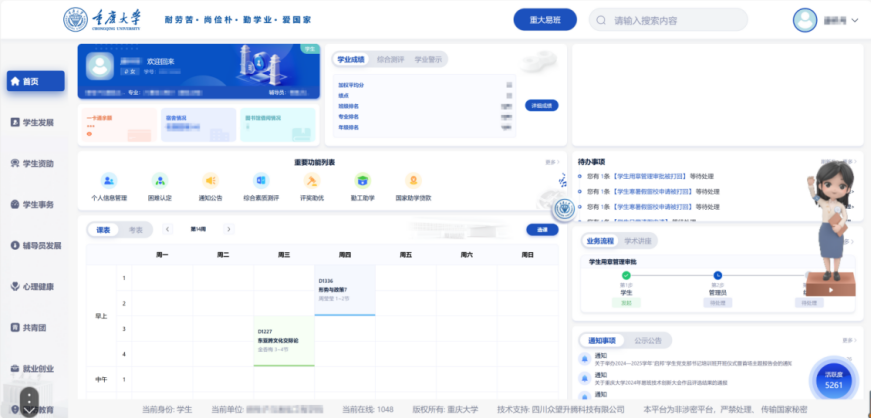
Task: Switch schedule toggle to 考表
Action: (134, 230)
